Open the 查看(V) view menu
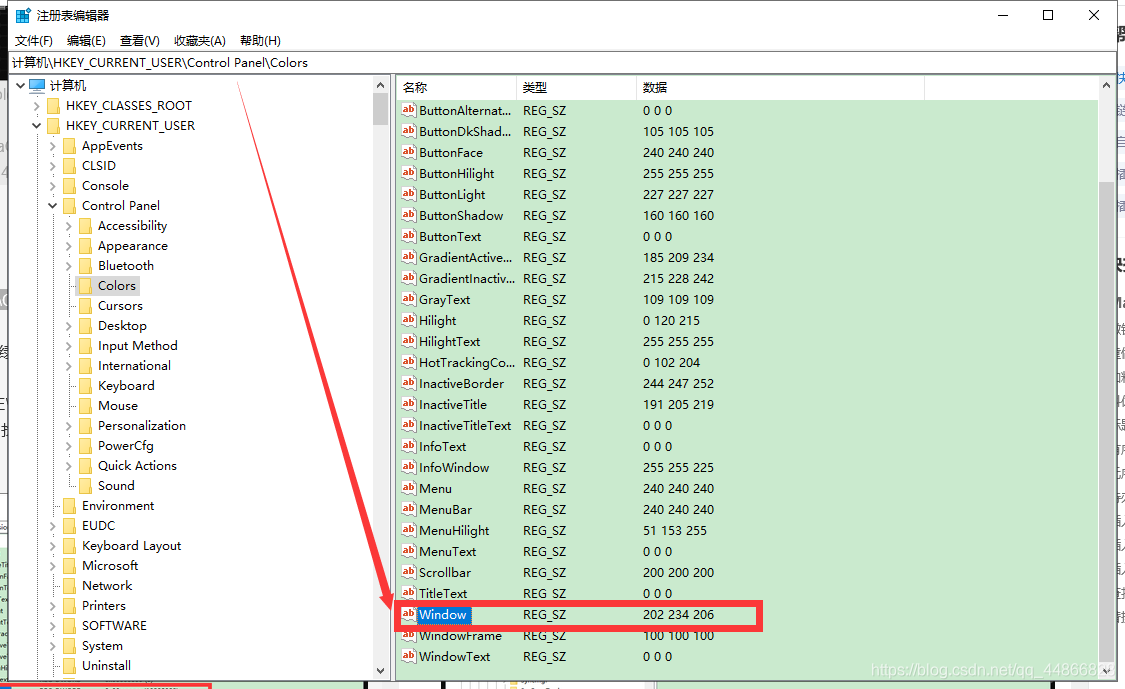This screenshot has height=689, width=1125. click(x=140, y=41)
